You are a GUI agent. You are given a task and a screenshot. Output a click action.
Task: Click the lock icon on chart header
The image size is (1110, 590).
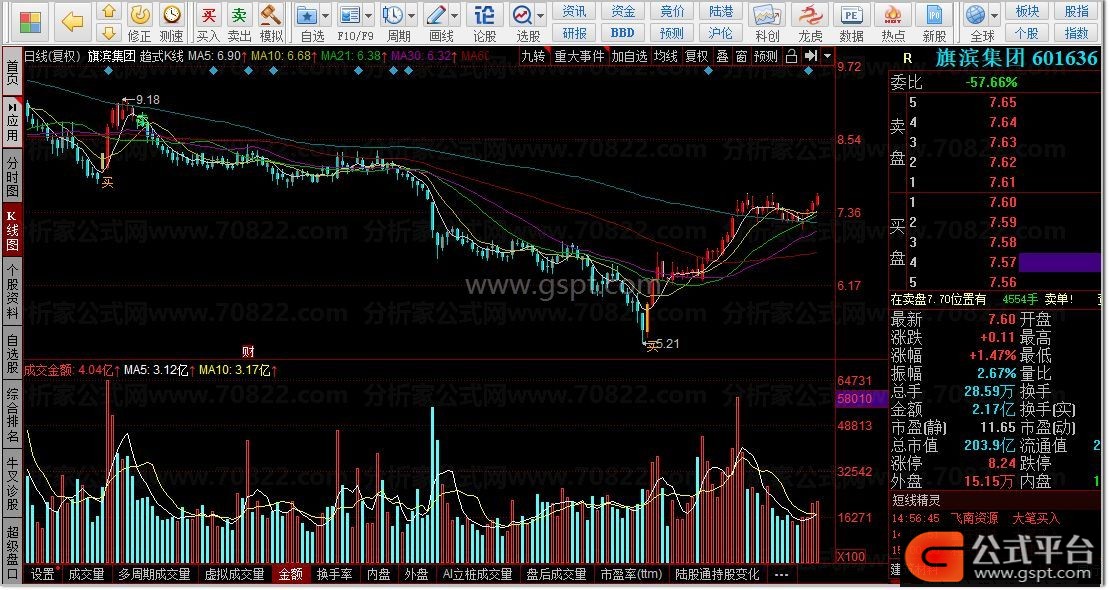coord(791,56)
